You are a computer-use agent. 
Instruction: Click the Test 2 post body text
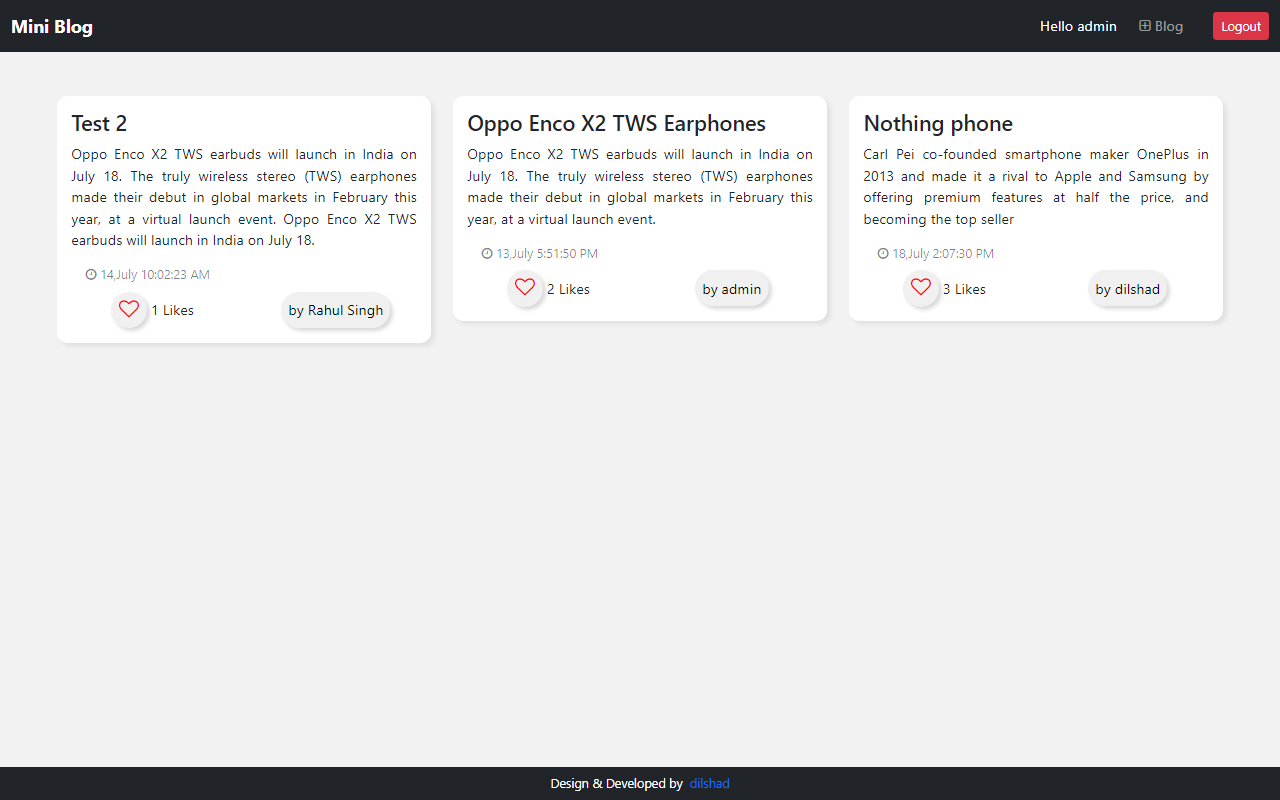(x=244, y=197)
